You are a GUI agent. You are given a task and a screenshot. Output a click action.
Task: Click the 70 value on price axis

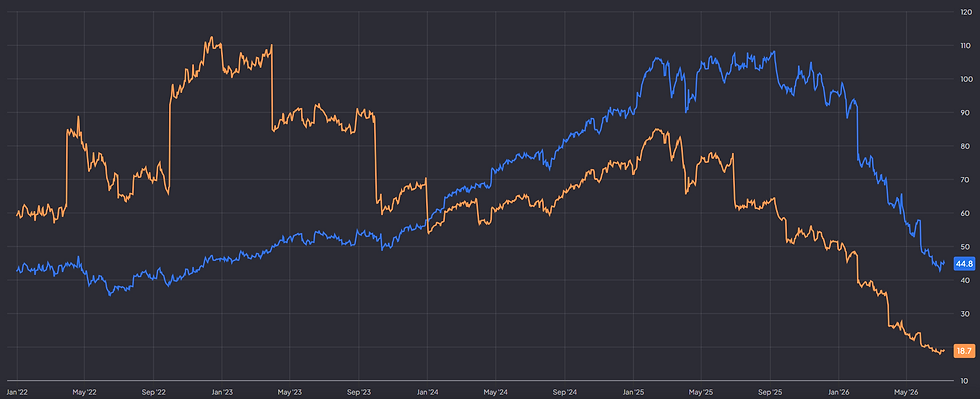[966, 179]
